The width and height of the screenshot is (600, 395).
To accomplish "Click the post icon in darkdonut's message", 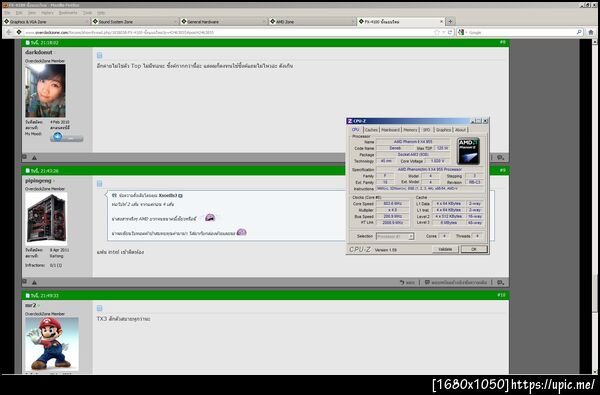I will click(x=99, y=55).
